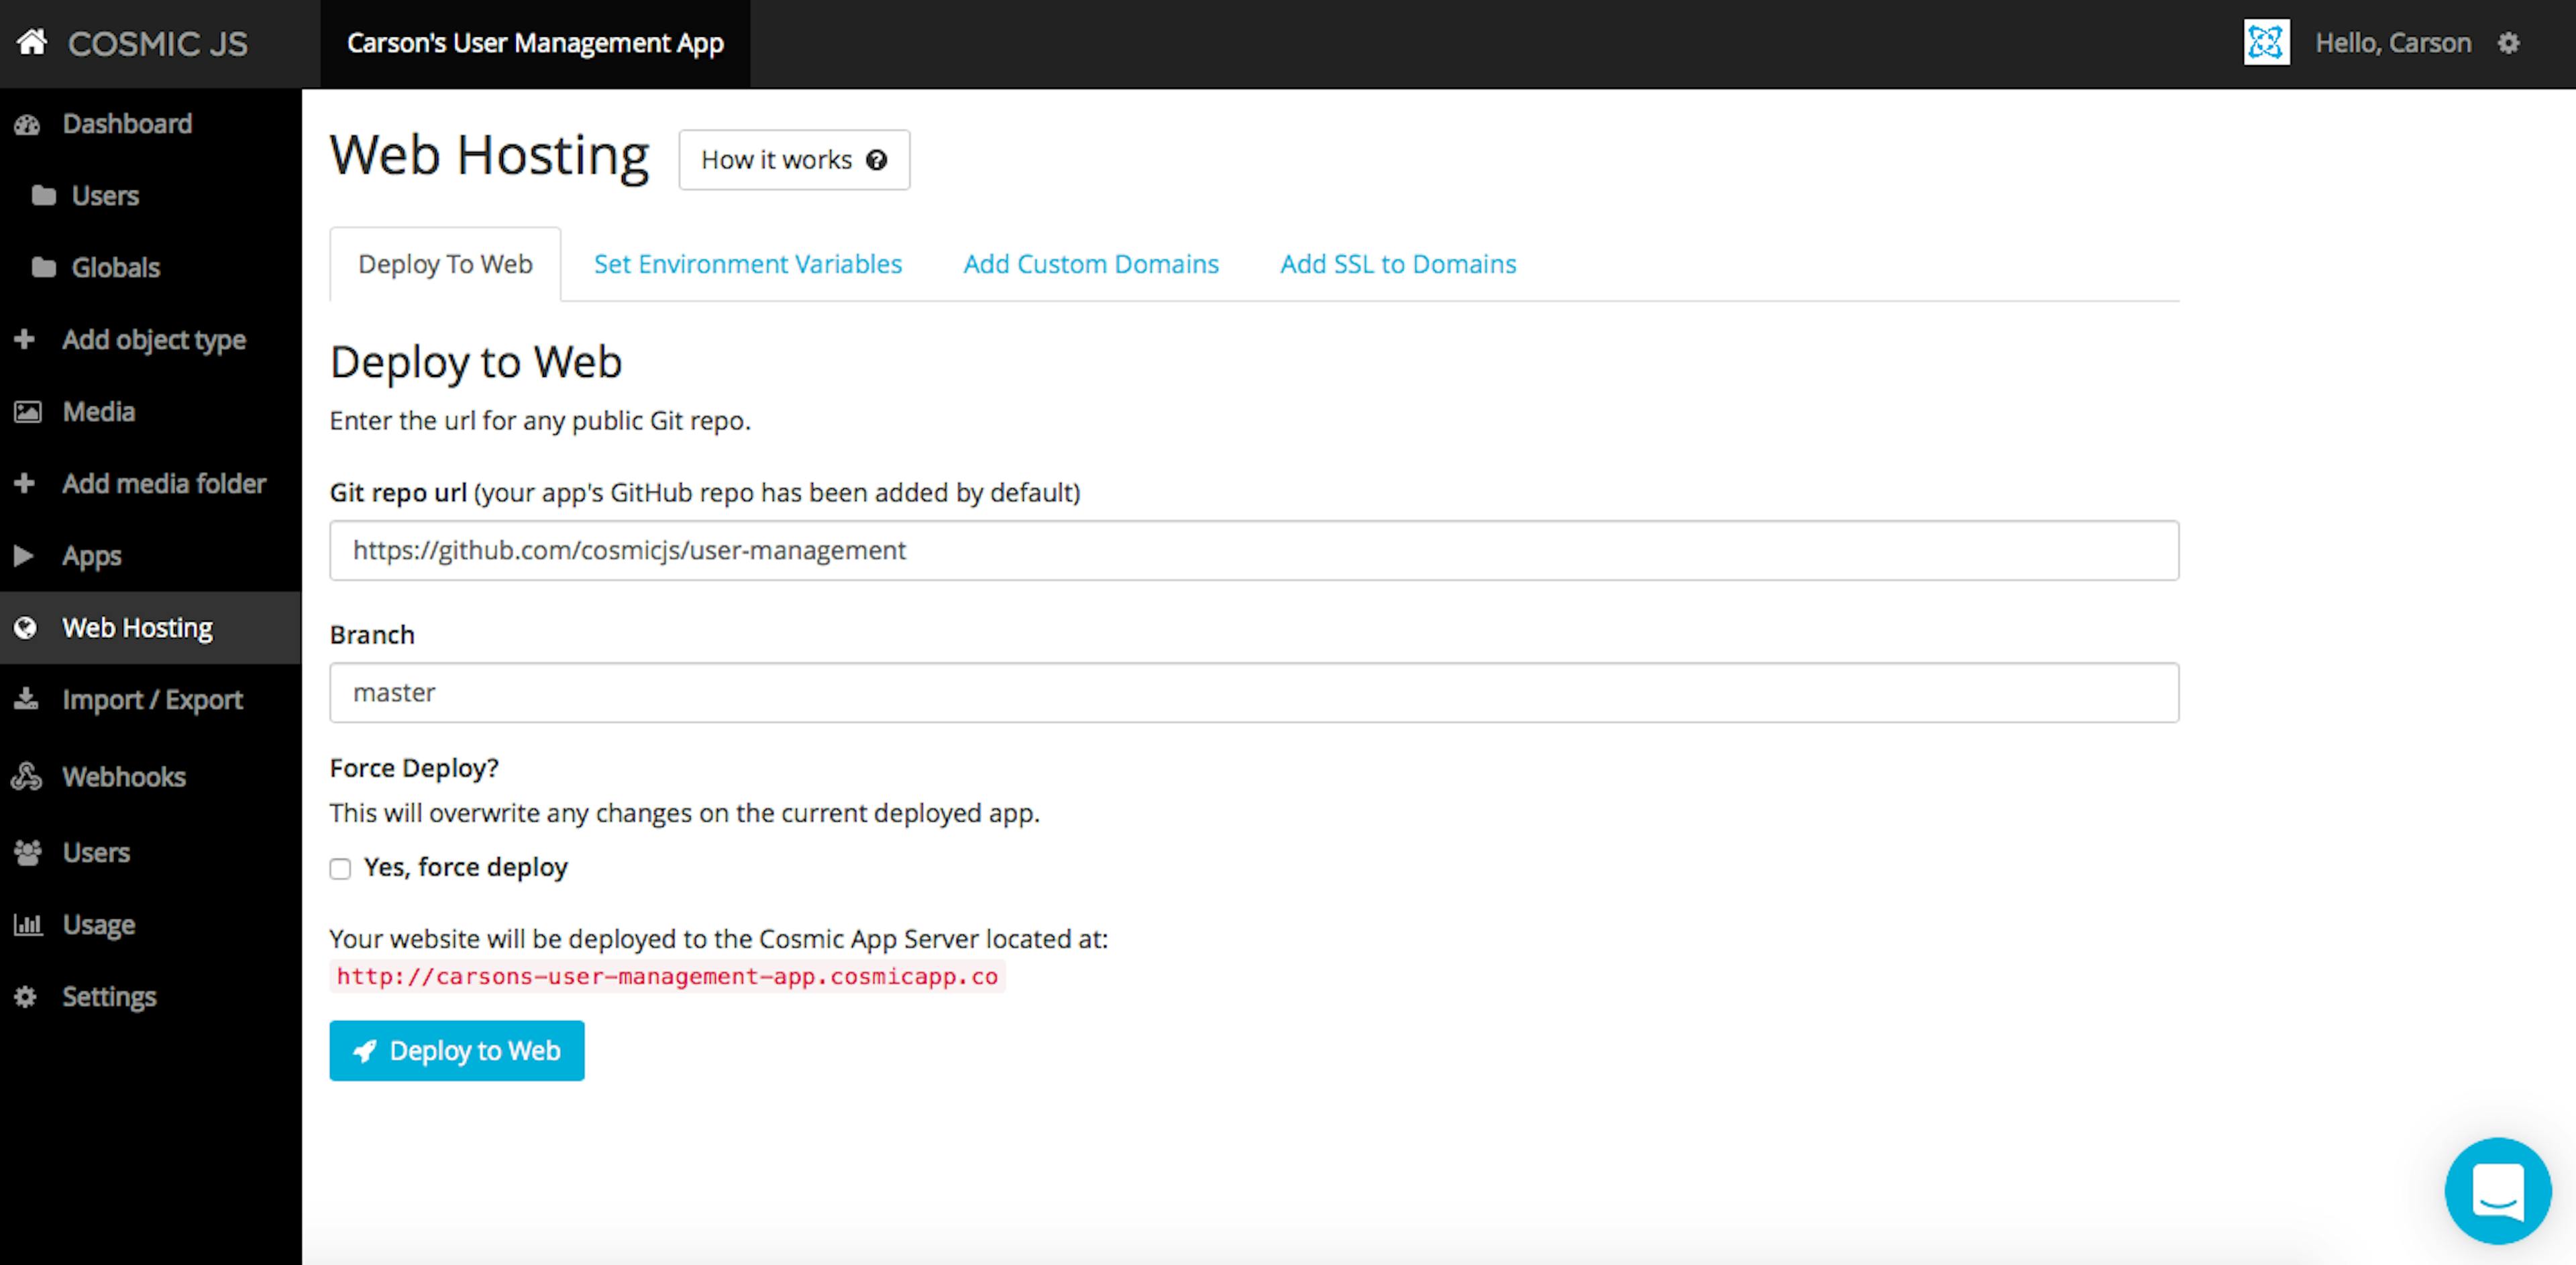Click the COSMIC JS logo text
2576x1265 pixels.
coord(157,43)
